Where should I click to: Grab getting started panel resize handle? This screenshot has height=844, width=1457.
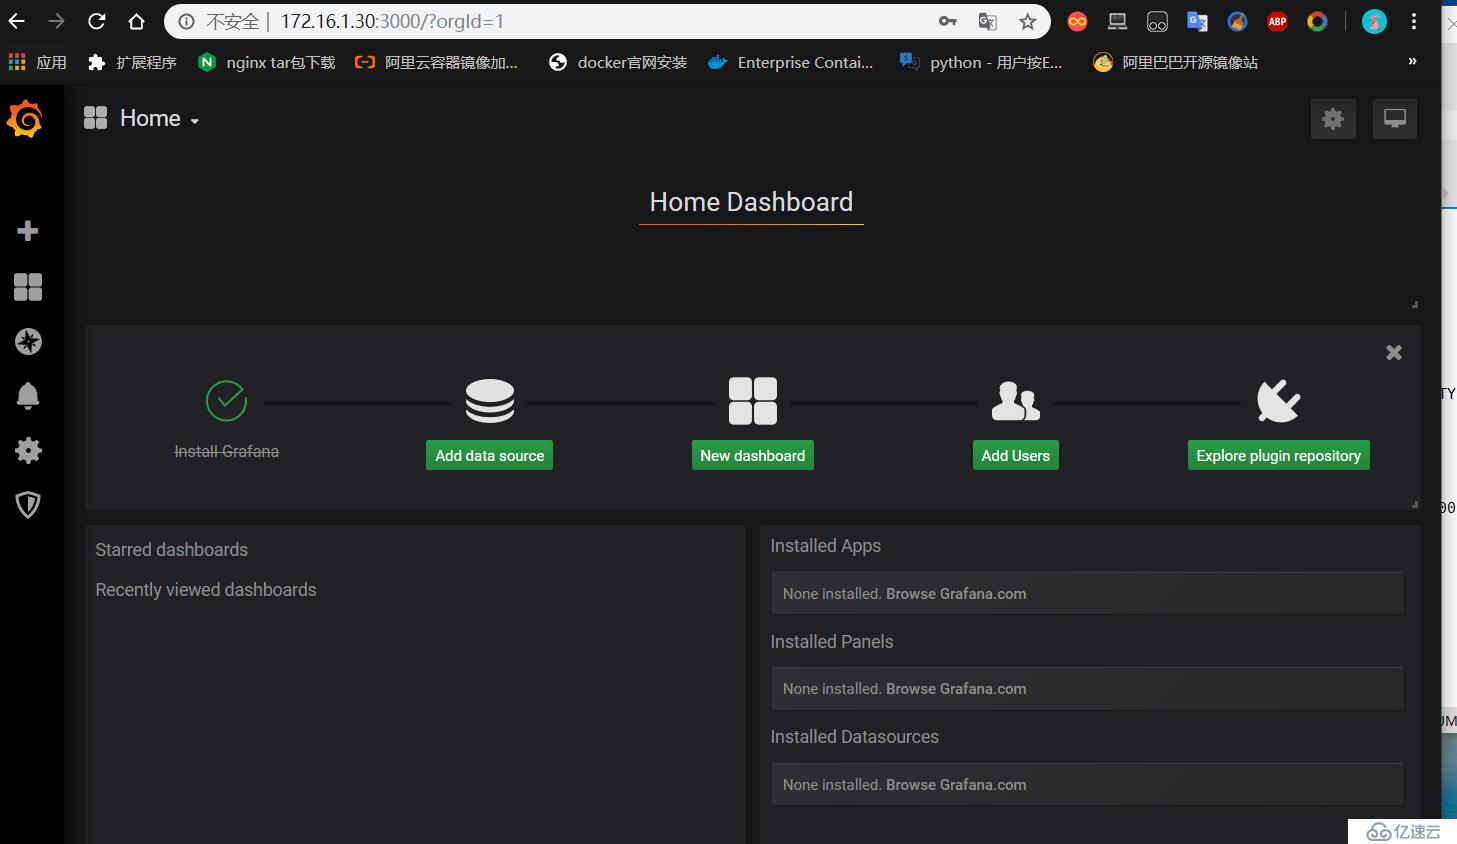coord(1414,504)
